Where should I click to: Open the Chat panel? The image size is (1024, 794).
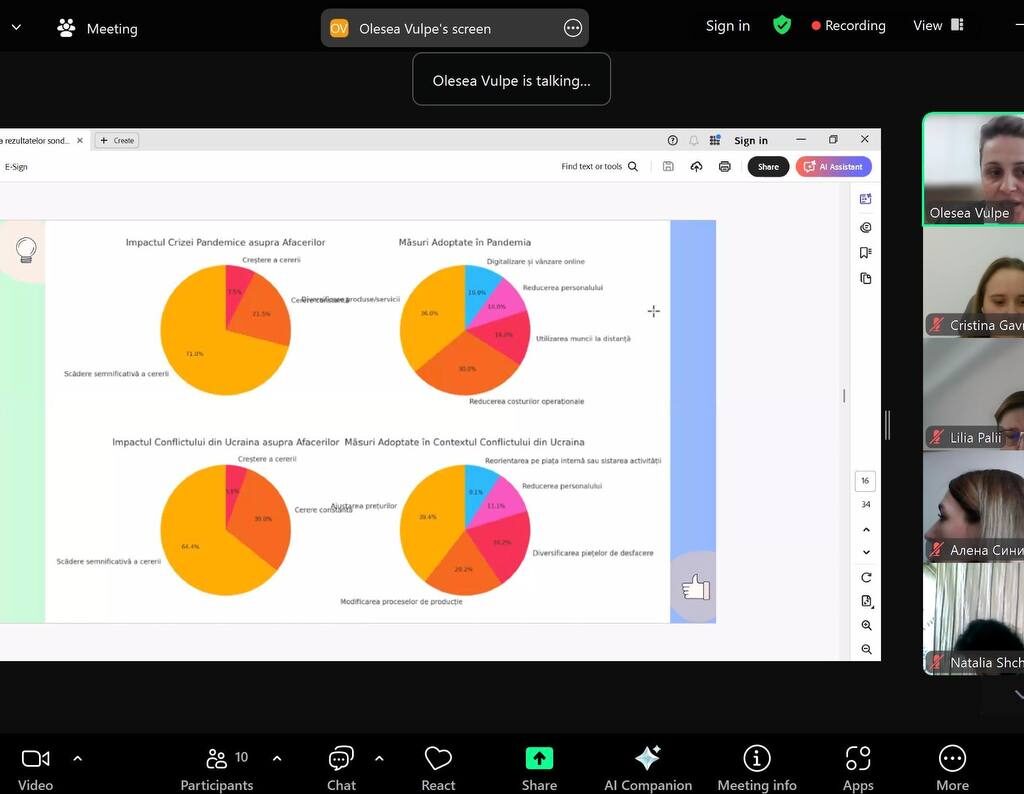coord(341,767)
